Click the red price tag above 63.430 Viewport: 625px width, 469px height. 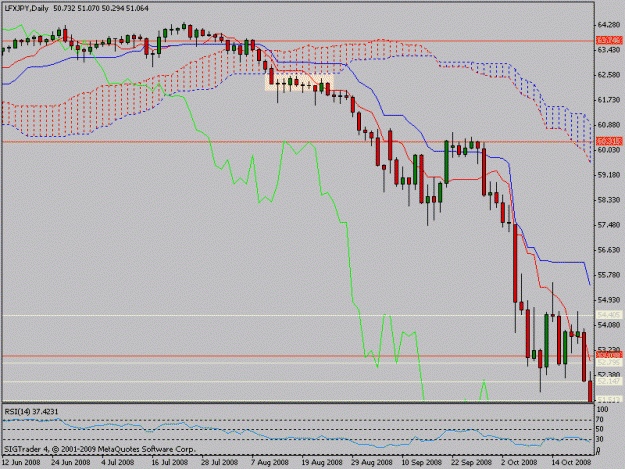coord(609,40)
